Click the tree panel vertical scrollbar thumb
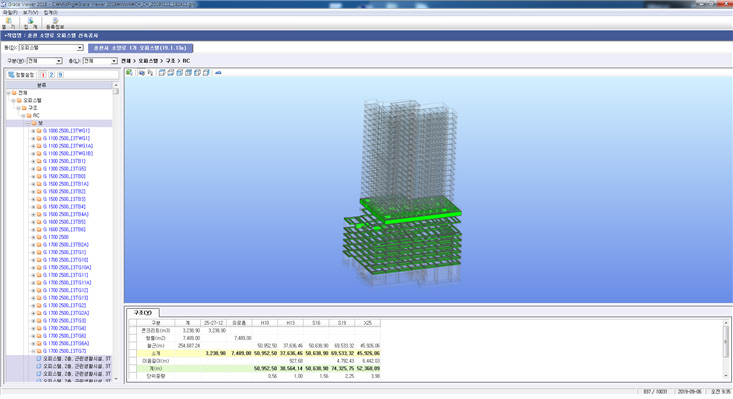 pyautogui.click(x=116, y=91)
